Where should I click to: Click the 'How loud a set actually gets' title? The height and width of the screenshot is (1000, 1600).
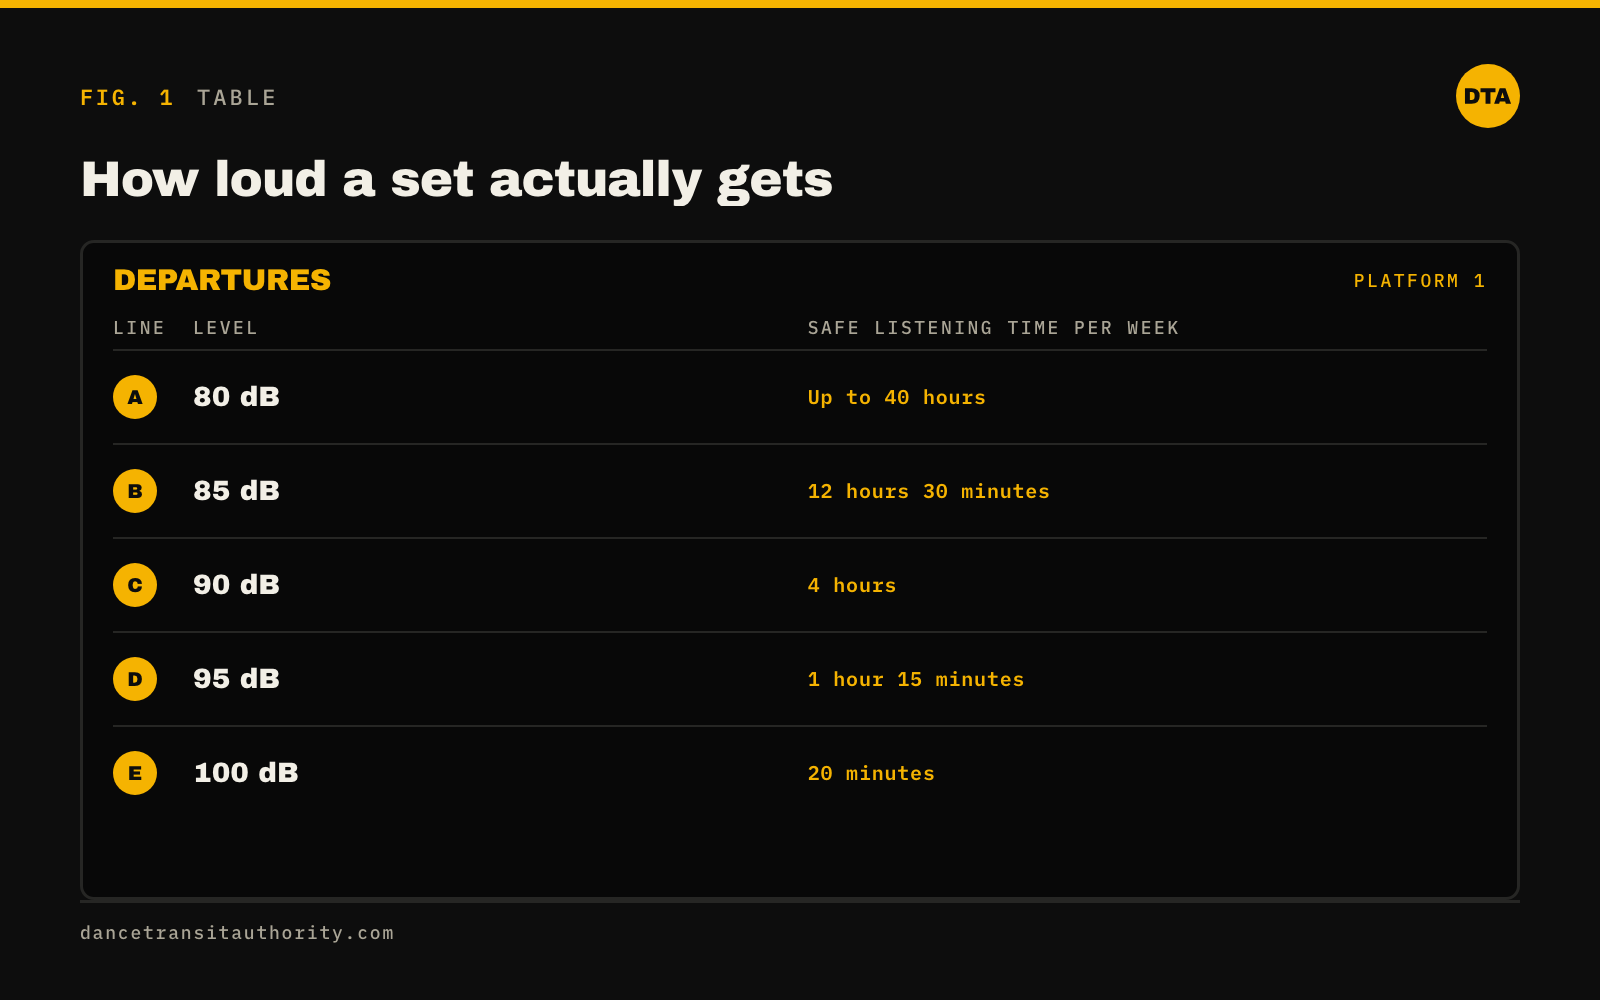point(457,180)
